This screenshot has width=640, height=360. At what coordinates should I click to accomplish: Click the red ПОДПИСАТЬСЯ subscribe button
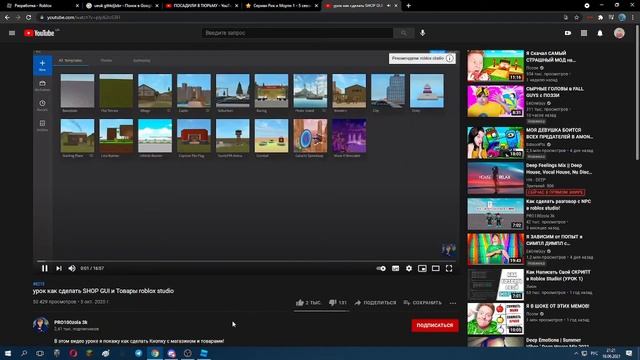click(435, 325)
